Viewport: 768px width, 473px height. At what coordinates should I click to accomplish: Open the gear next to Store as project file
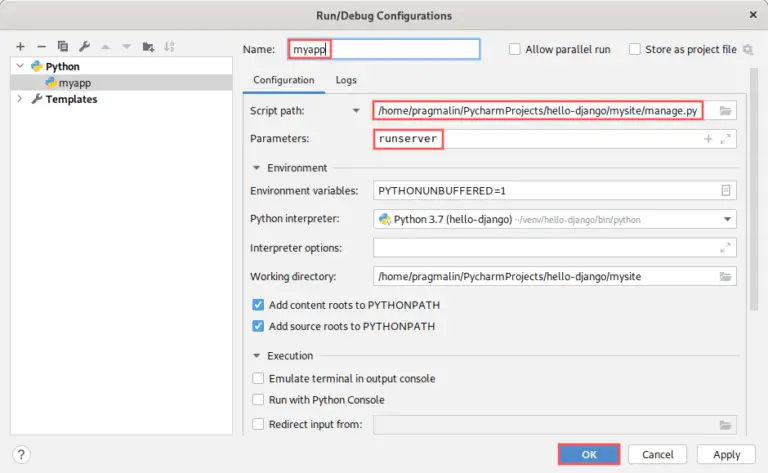(747, 49)
